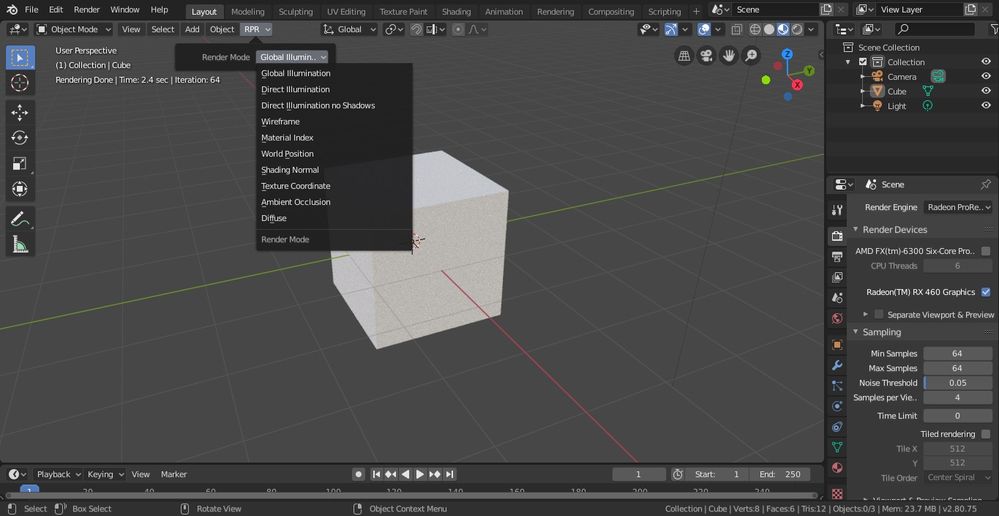Click the timeline End frame field

pos(780,474)
